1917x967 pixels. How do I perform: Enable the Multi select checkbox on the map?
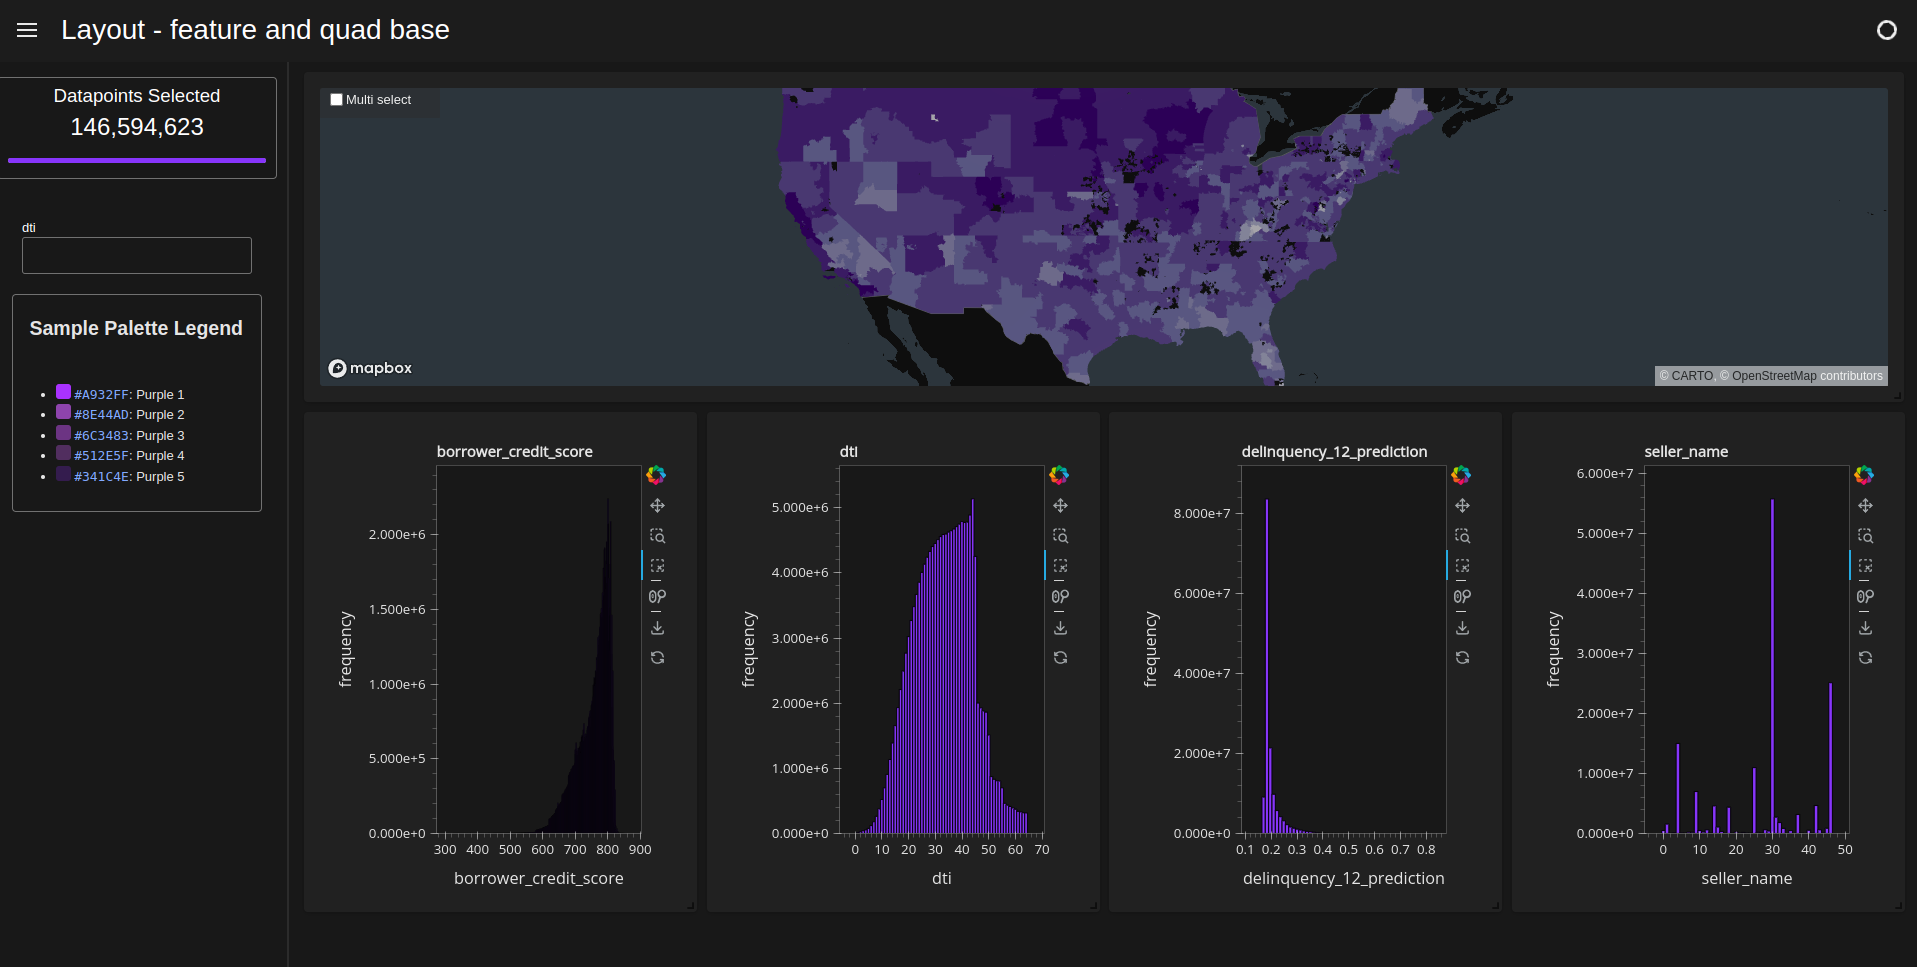[337, 100]
